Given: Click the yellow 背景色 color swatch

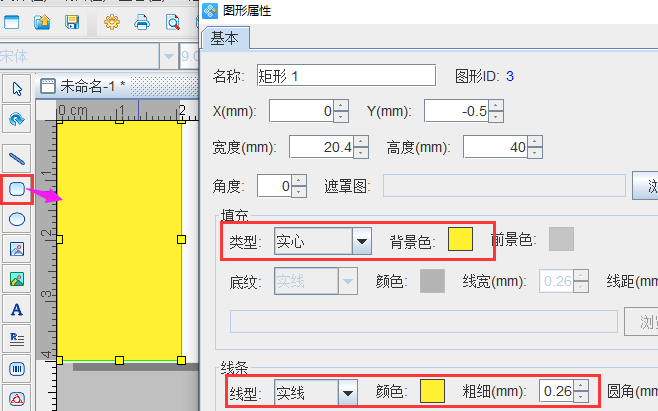Looking at the screenshot, I should click(460, 240).
